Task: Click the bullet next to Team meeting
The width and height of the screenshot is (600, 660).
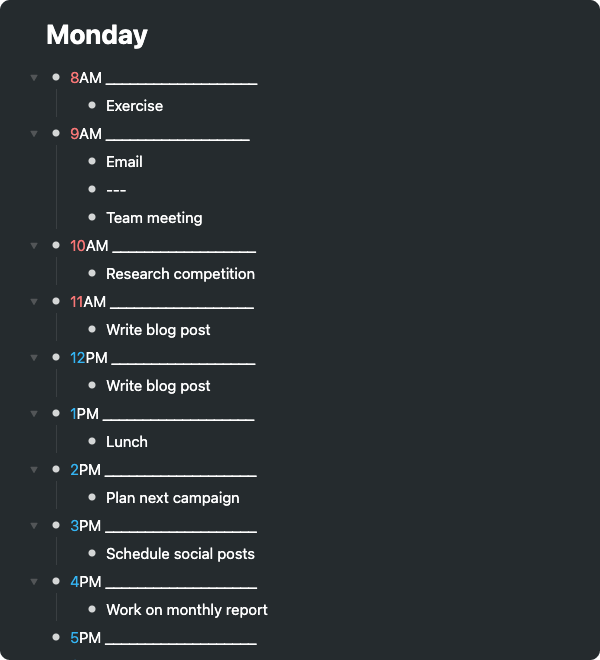Action: pos(92,217)
